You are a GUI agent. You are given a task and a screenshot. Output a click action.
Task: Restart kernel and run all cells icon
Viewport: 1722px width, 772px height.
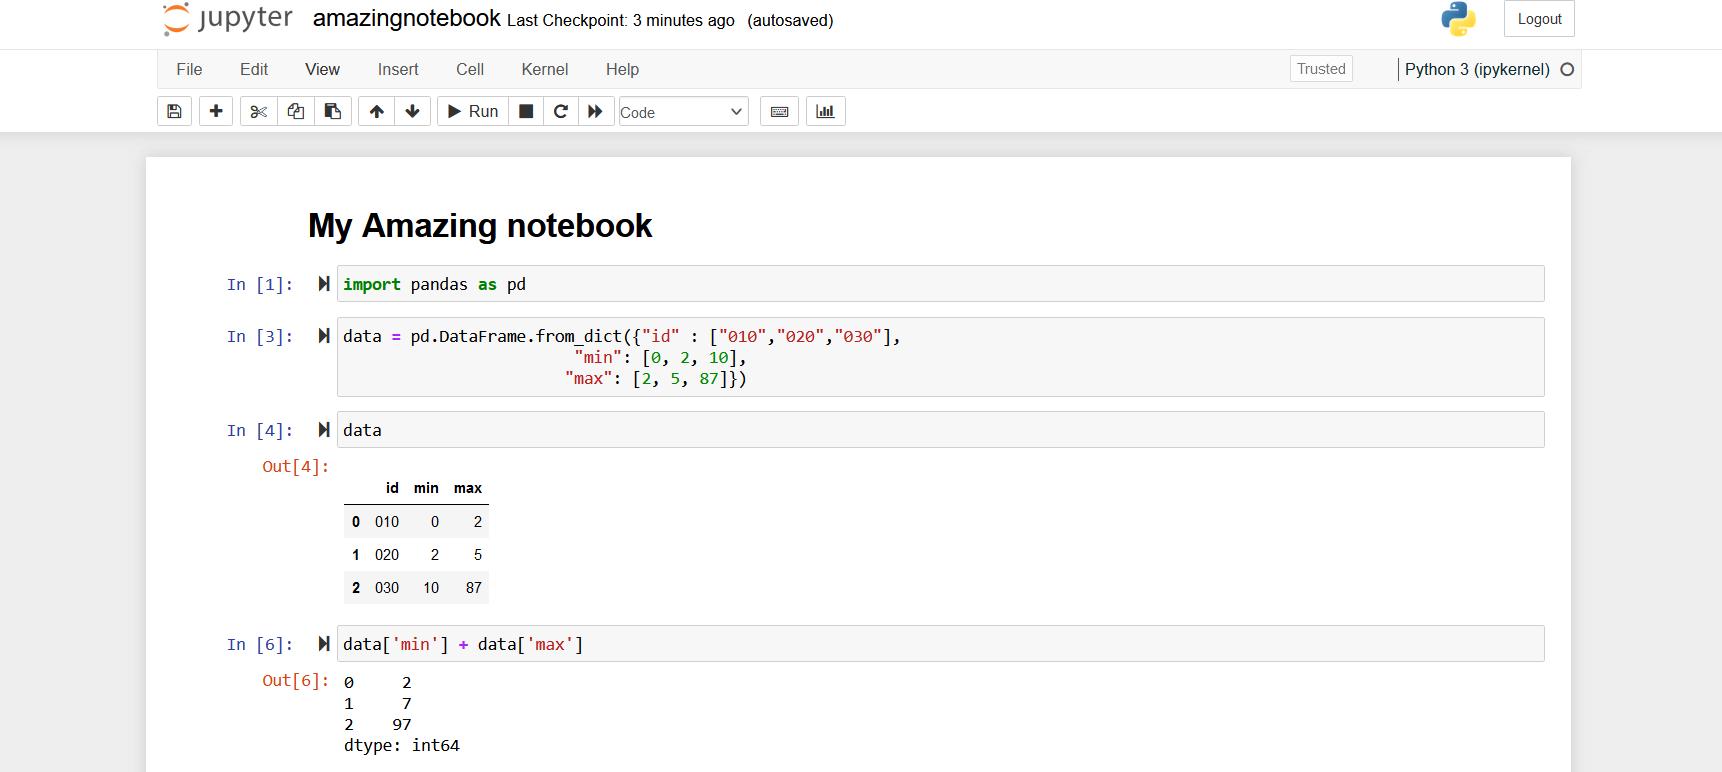[595, 111]
